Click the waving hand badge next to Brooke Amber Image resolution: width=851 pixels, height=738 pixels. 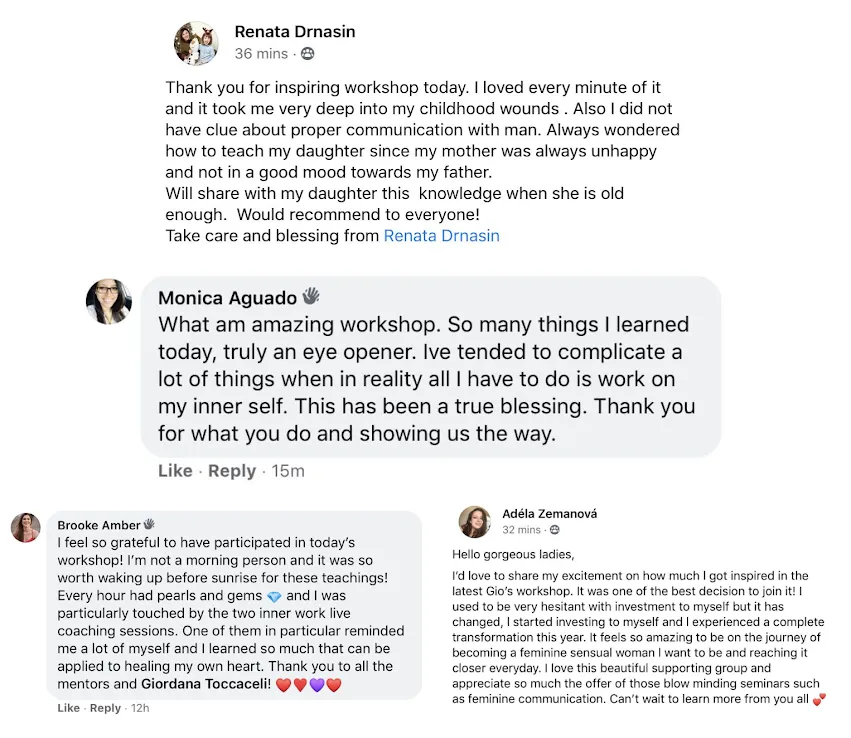[x=149, y=524]
